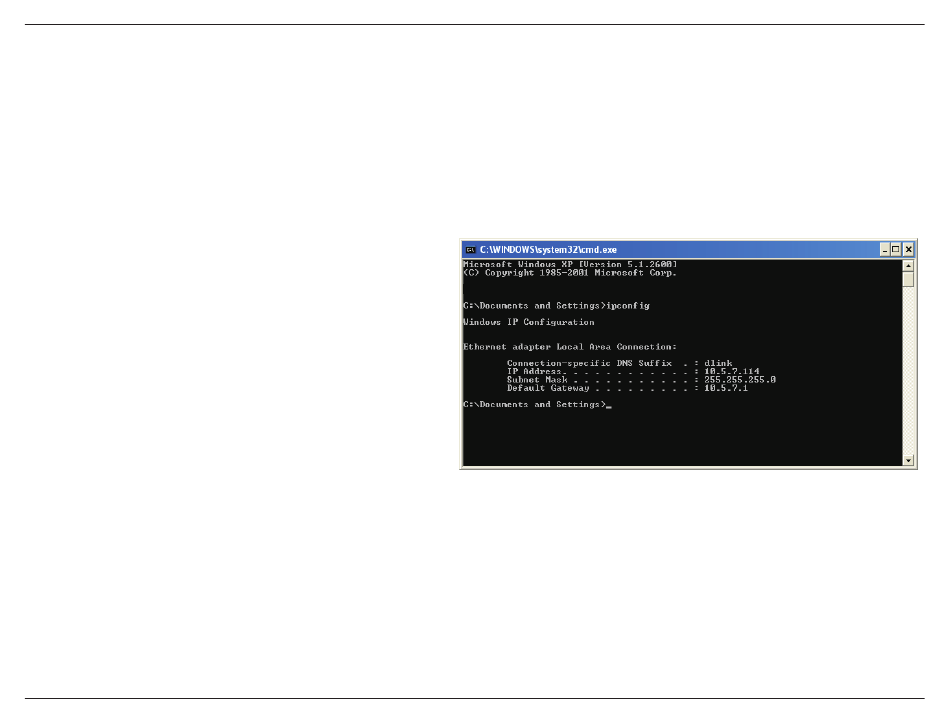Click the last prompt with the blinking cursor
Image resolution: width=950 pixels, height=725 pixels.
537,405
